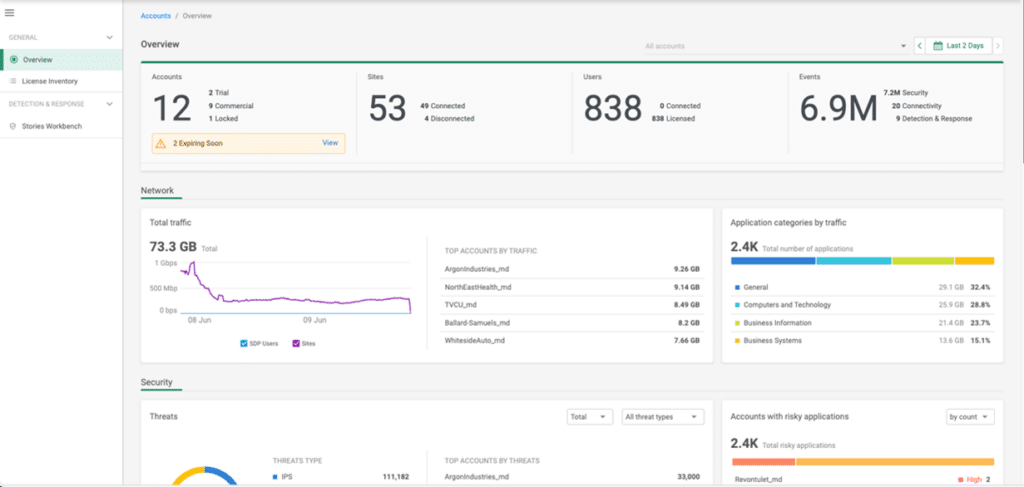The height and width of the screenshot is (487, 1024).
Task: Click ArgonIndustries_md in top accounts by threats
Action: click(x=475, y=477)
